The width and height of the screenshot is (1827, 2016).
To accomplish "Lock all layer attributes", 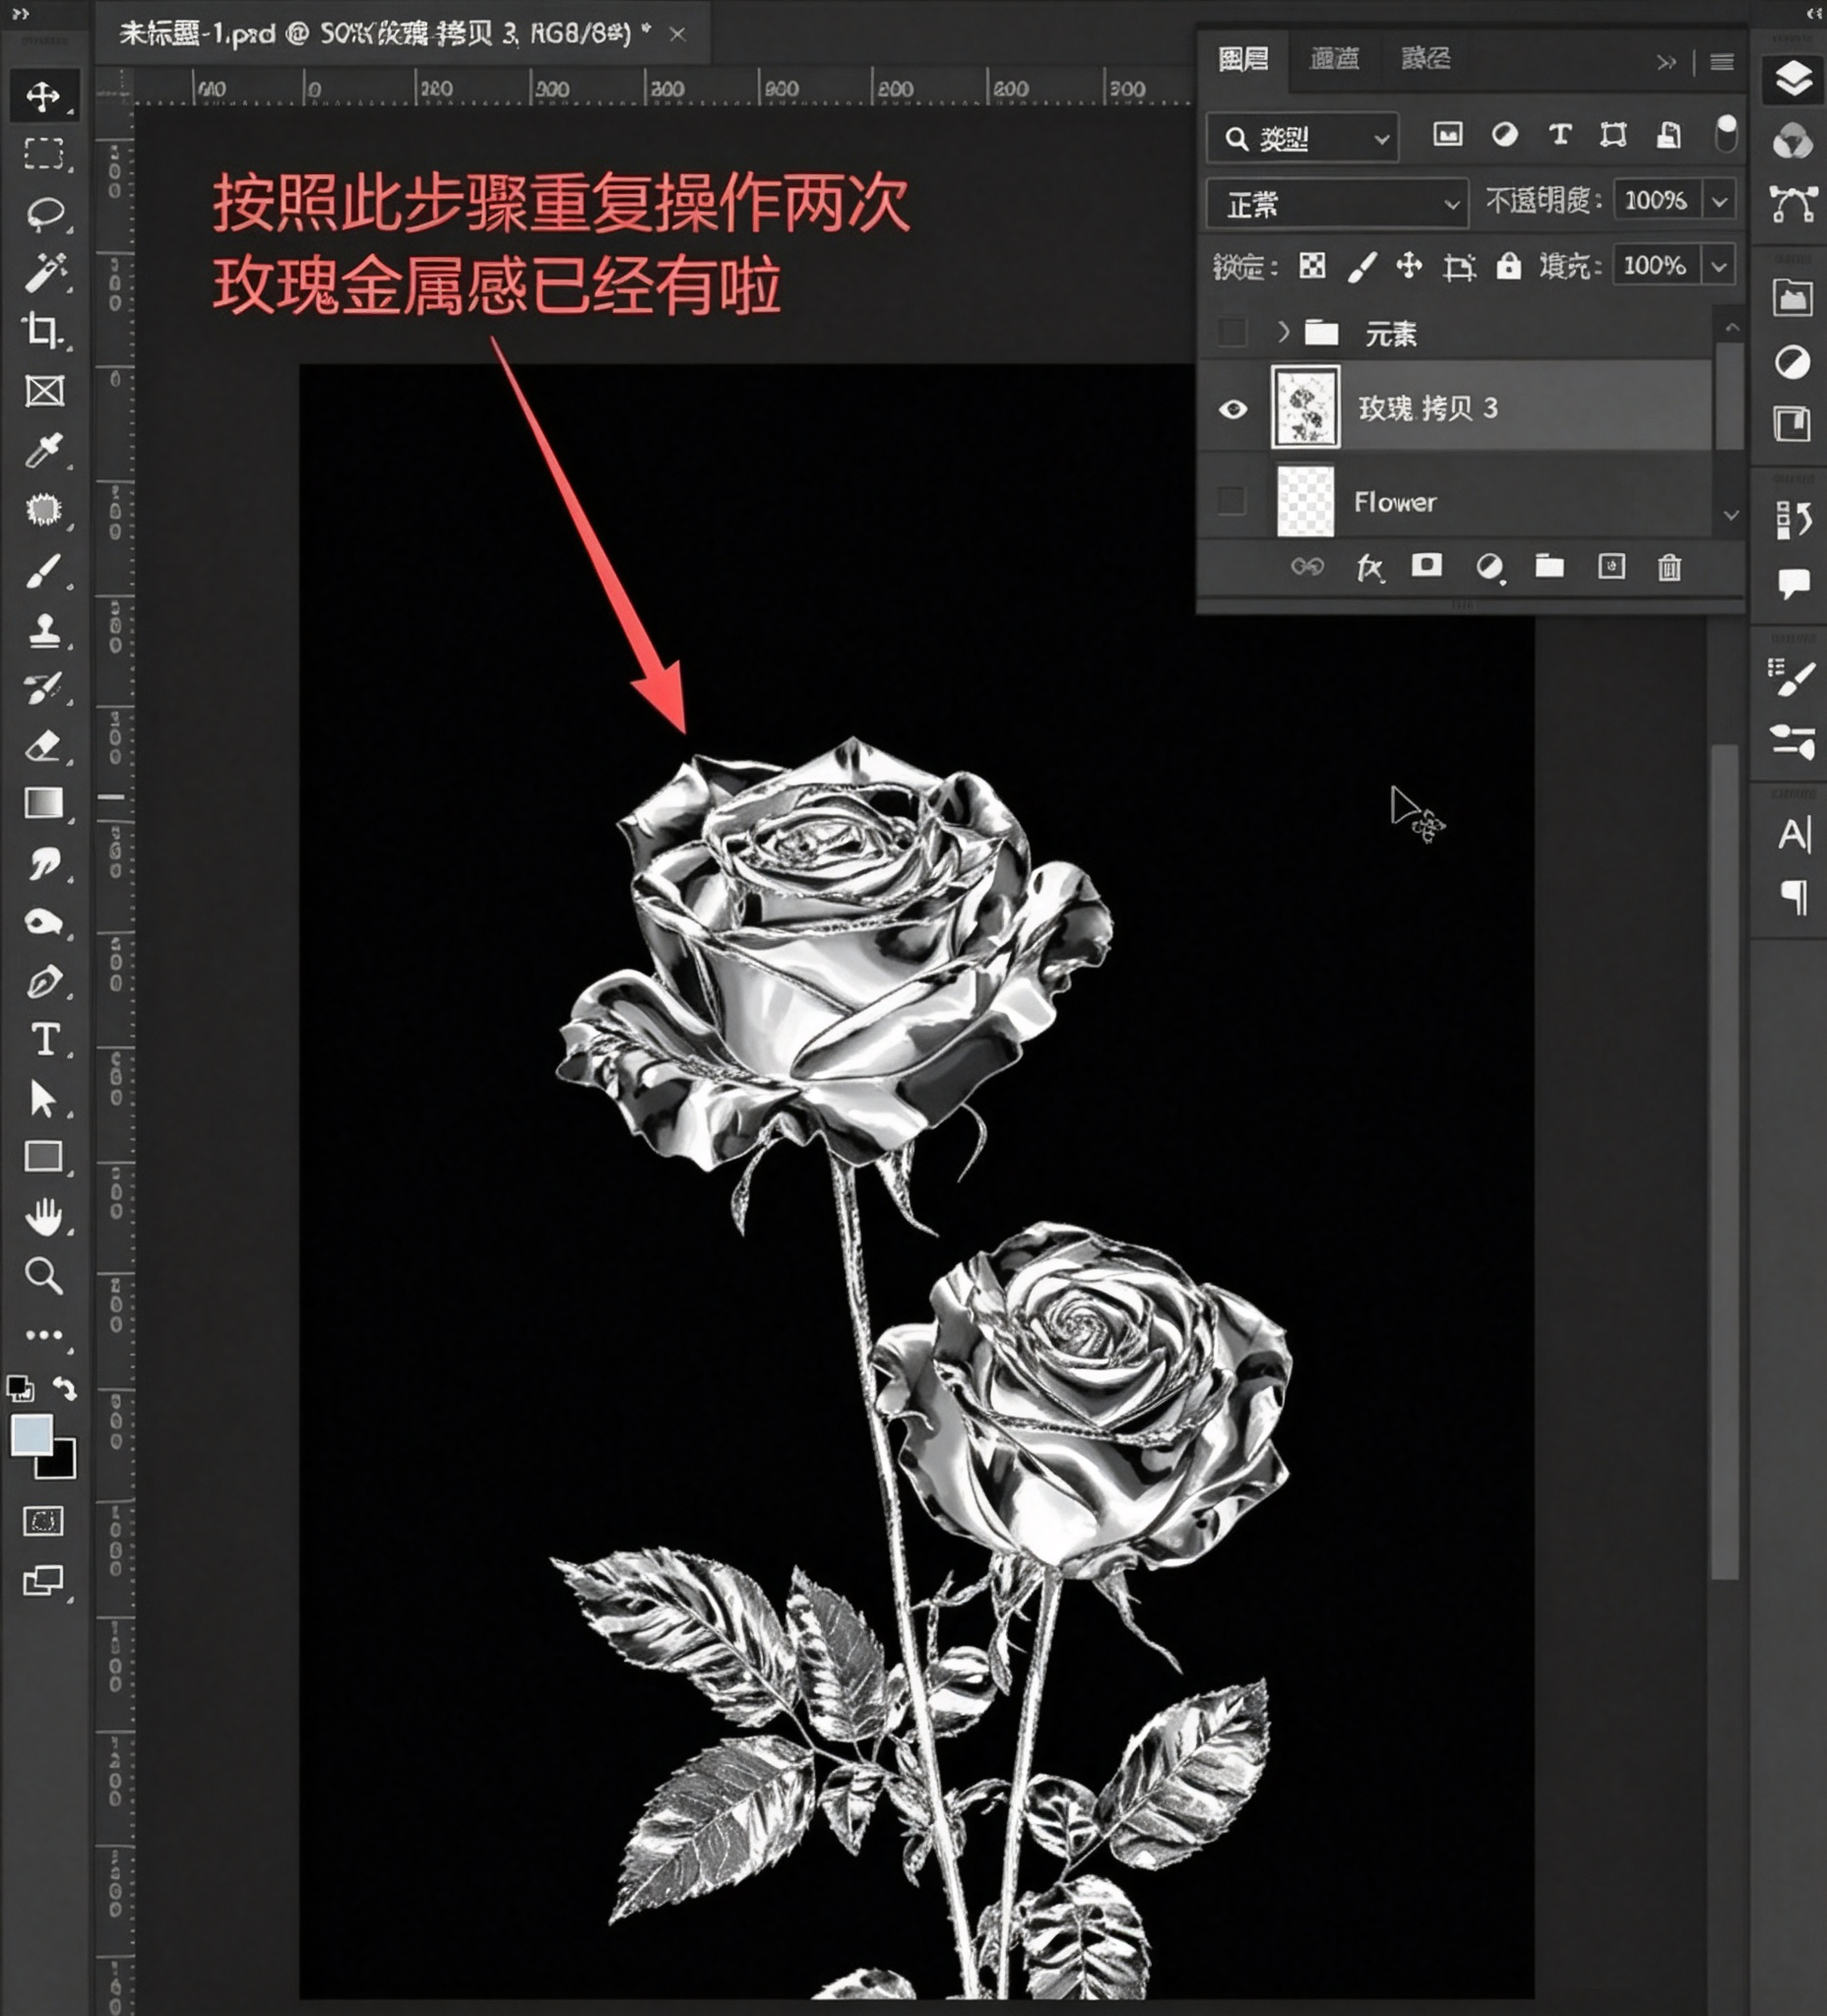I will pos(1508,265).
